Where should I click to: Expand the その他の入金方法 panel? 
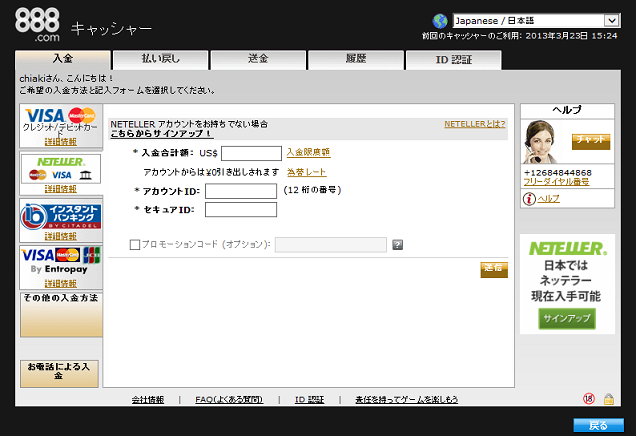pyautogui.click(x=60, y=299)
